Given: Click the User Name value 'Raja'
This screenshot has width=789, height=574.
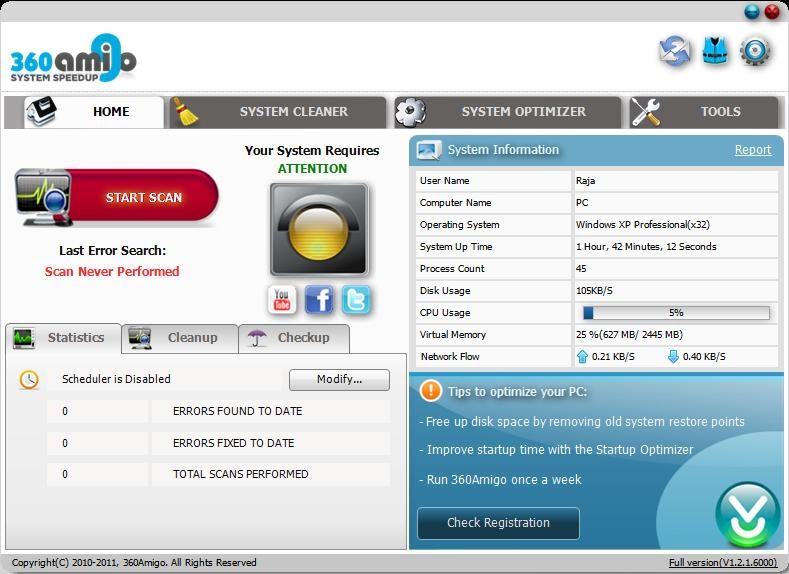Looking at the screenshot, I should click(586, 181).
